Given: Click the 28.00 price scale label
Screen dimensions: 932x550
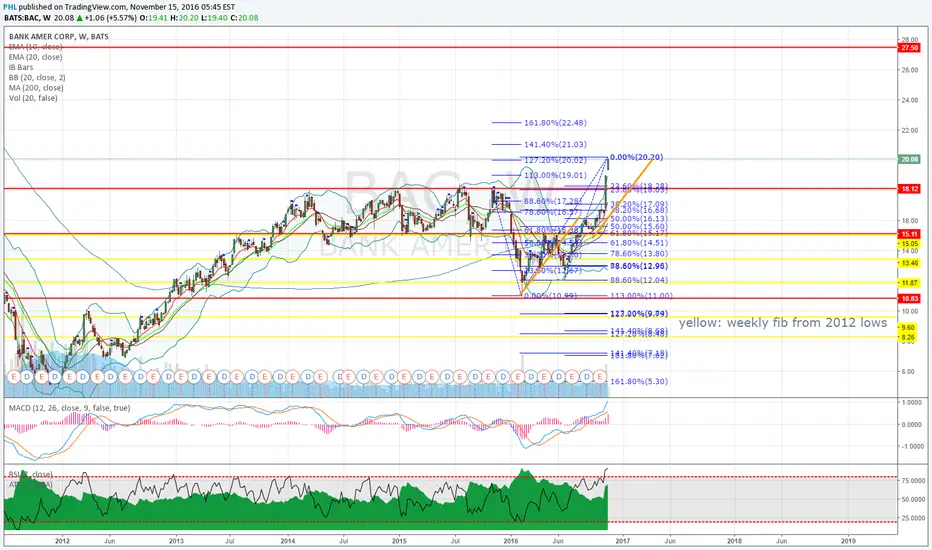Looking at the screenshot, I should (909, 39).
